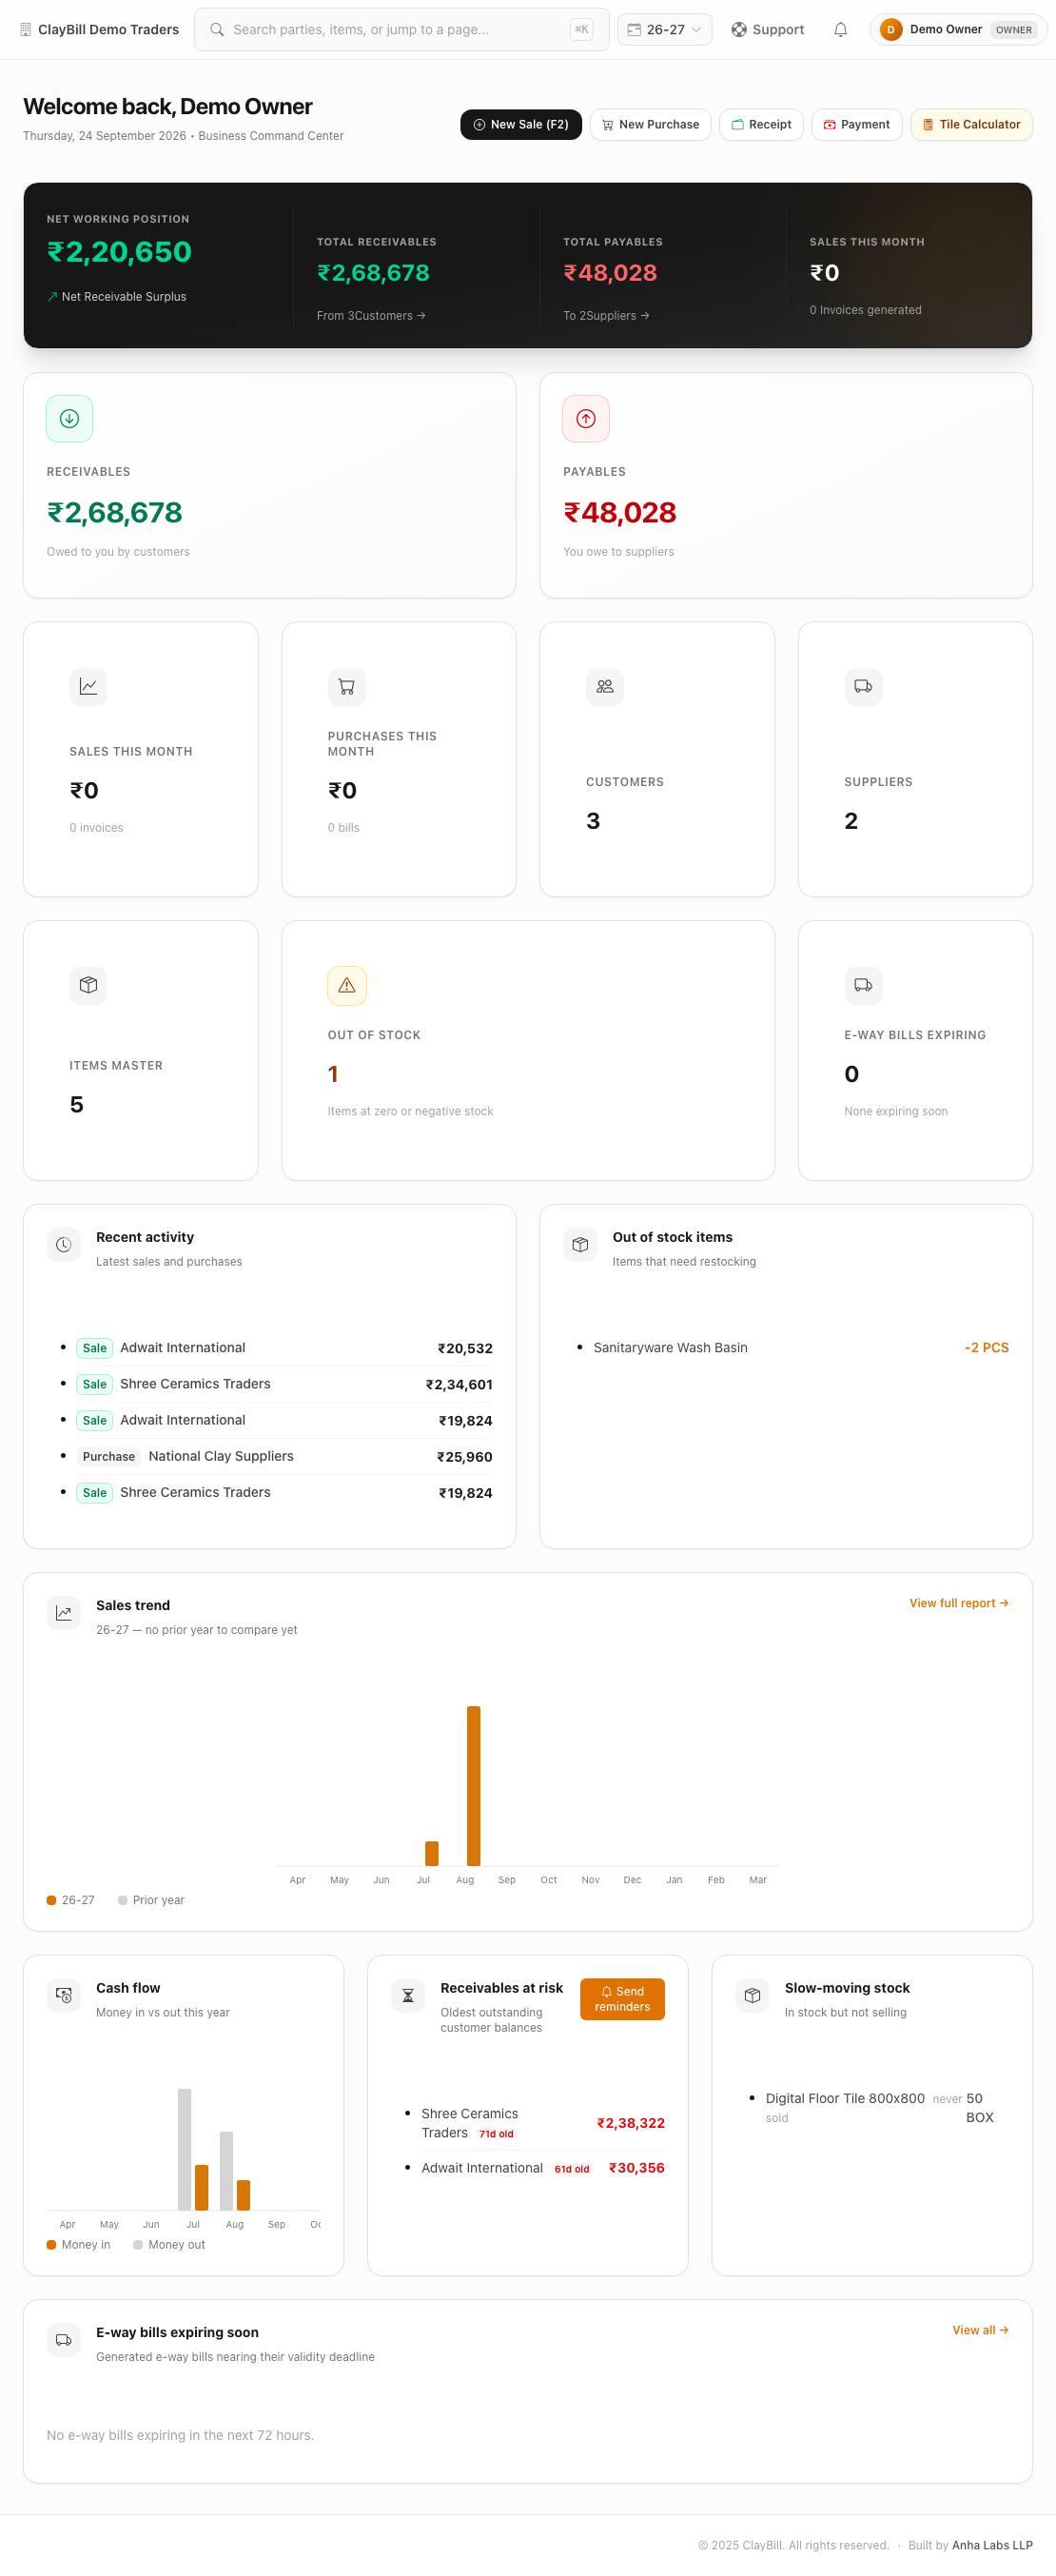Click the Support lifebuoy icon
This screenshot has width=1056, height=2576.
coord(739,30)
